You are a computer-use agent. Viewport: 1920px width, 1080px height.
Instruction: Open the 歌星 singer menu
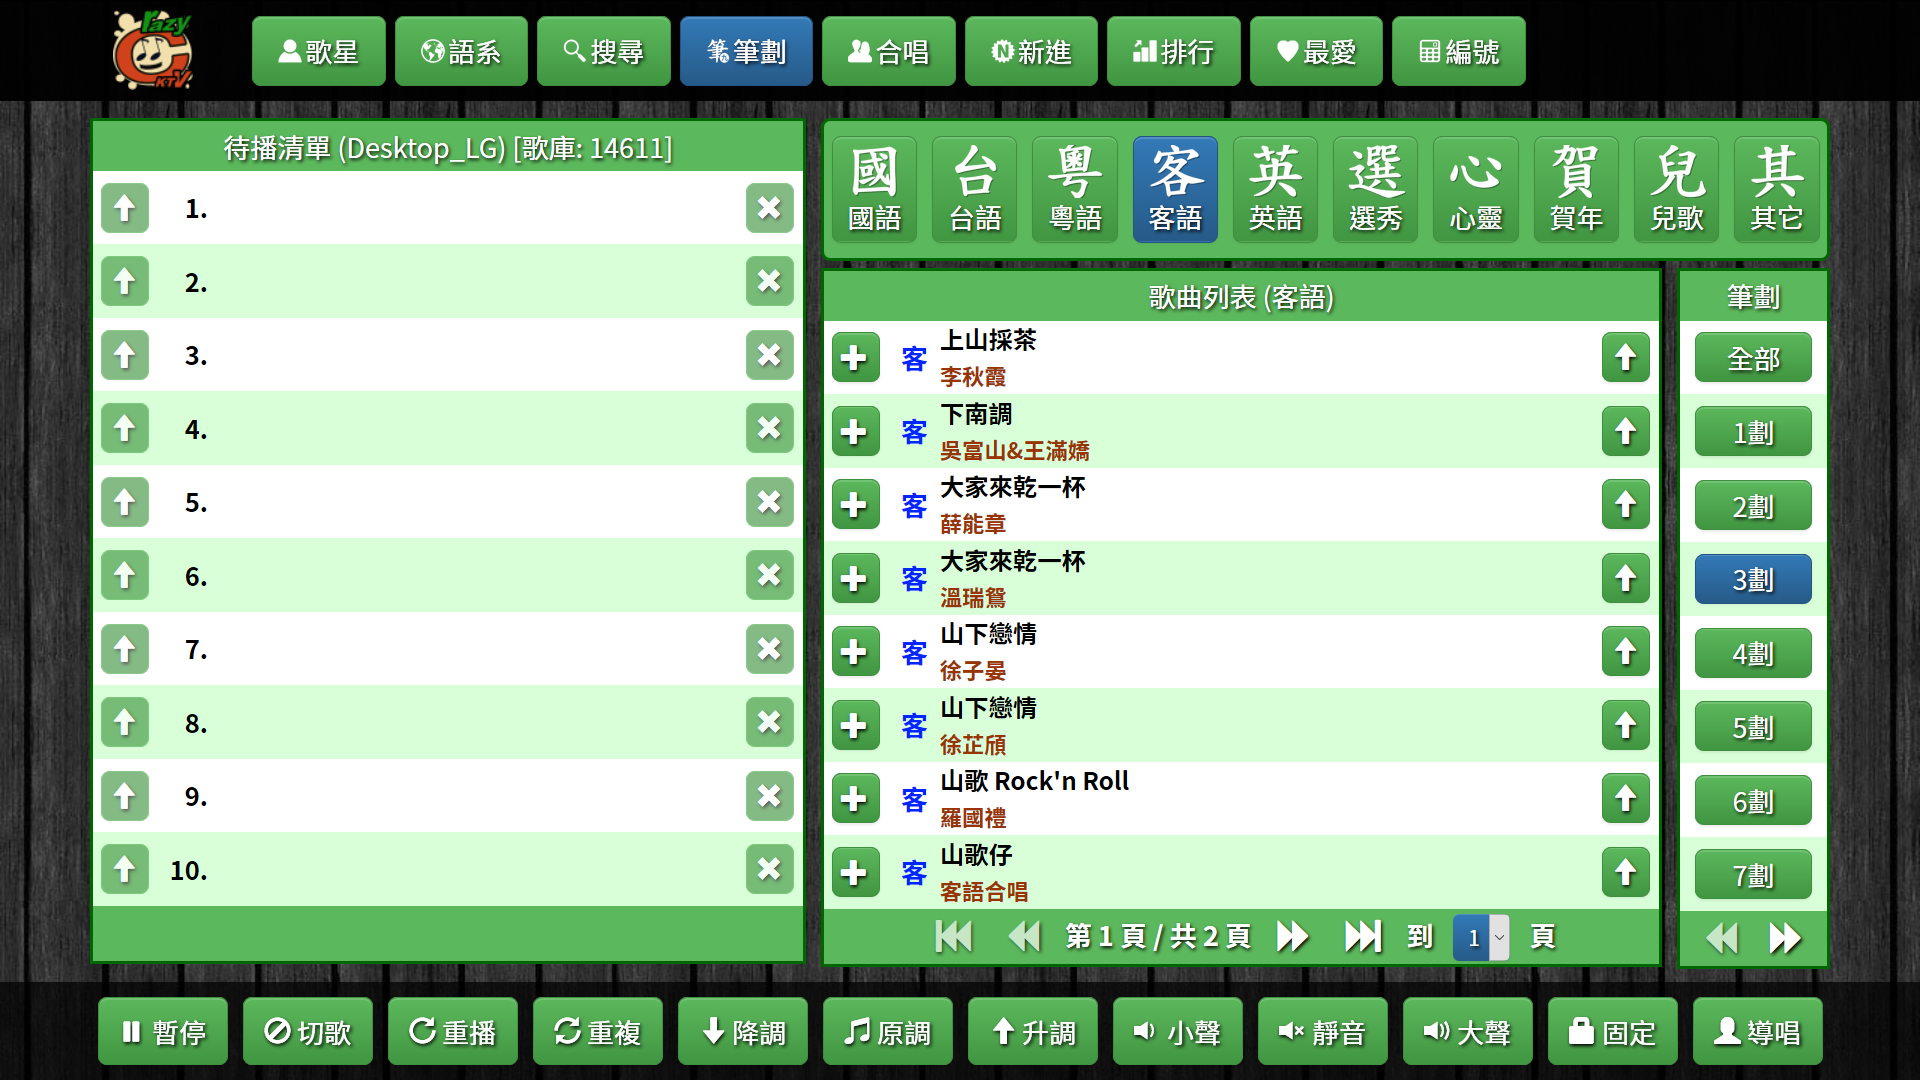318,51
